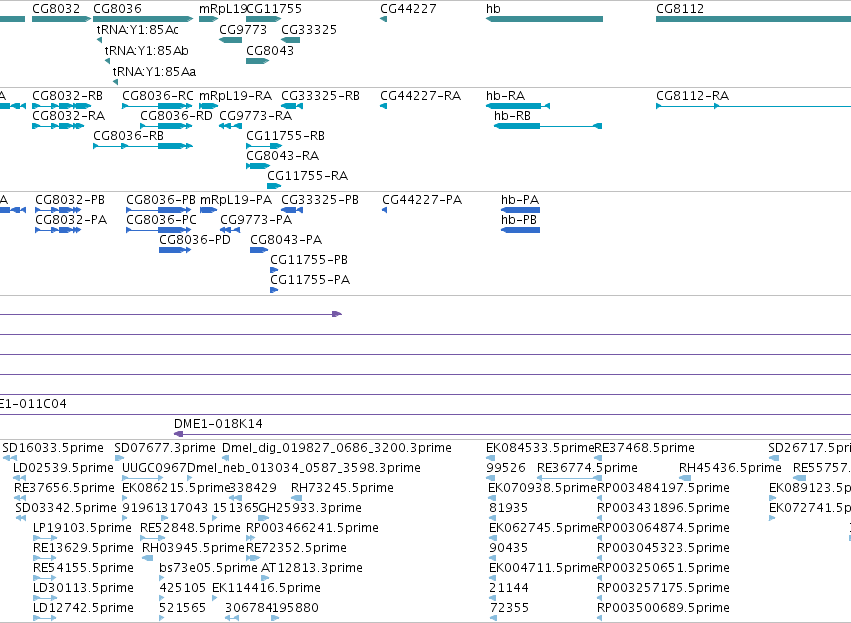
Task: Click the CG11755-PB protein label
Action: click(309, 260)
